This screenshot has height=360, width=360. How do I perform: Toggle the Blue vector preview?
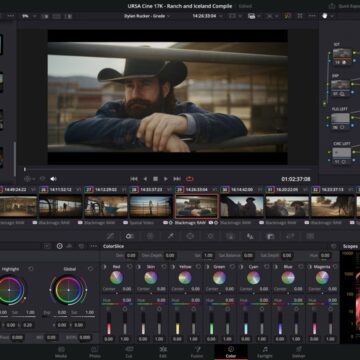tap(276, 267)
